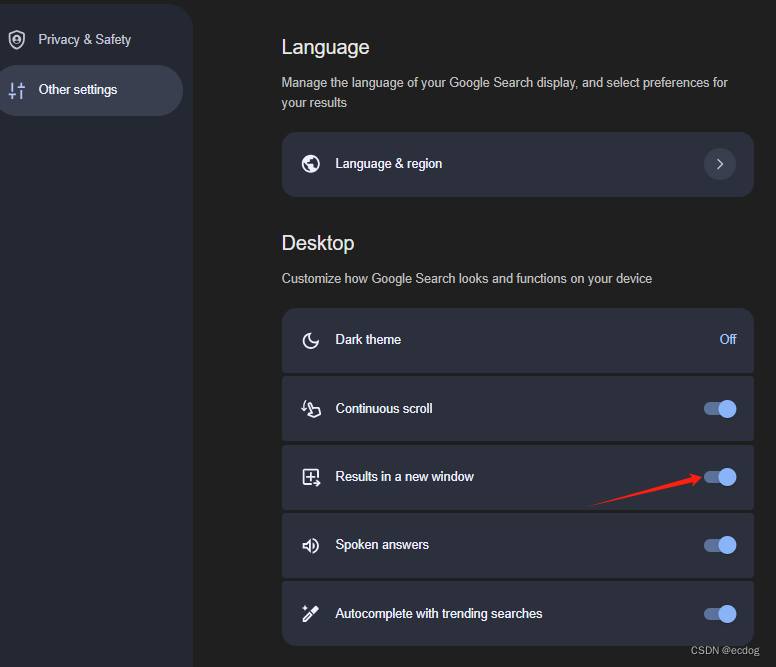Click the Other settings sliders icon
Screen dimensions: 776x667
pos(17,90)
